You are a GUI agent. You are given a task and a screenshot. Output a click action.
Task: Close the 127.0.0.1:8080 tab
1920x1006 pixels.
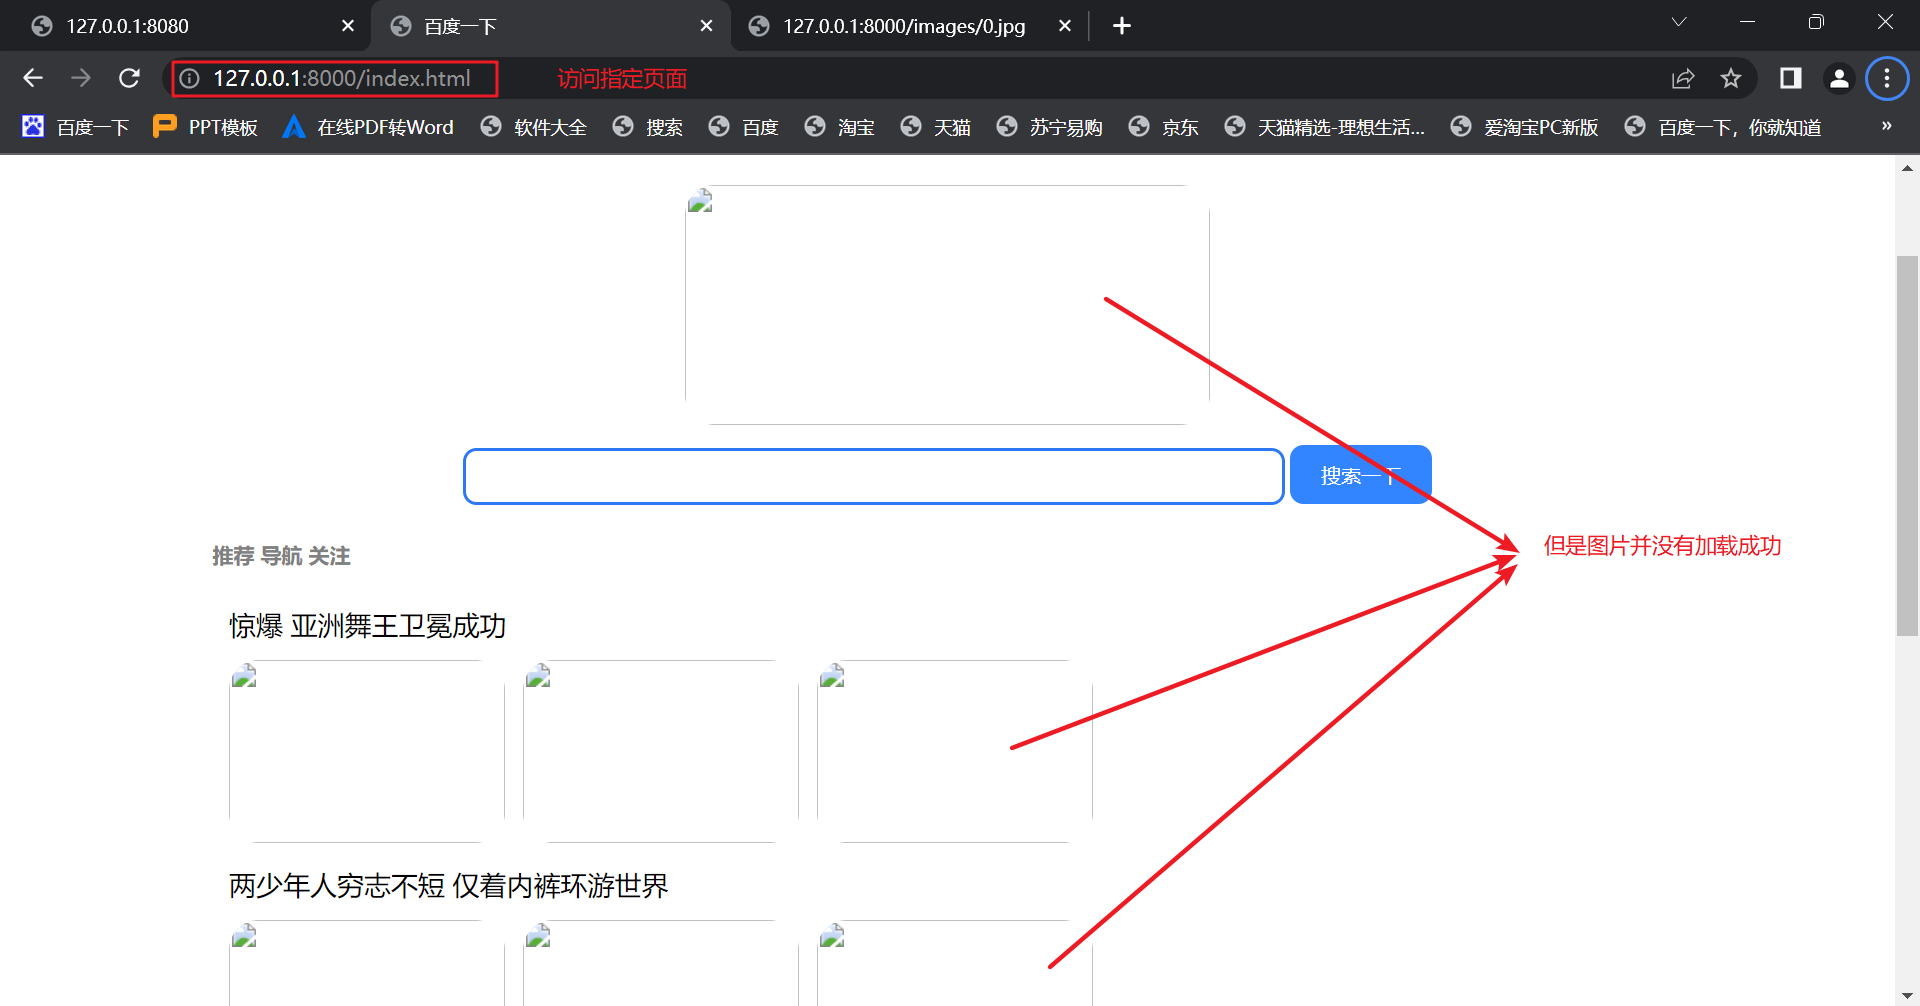[x=348, y=26]
